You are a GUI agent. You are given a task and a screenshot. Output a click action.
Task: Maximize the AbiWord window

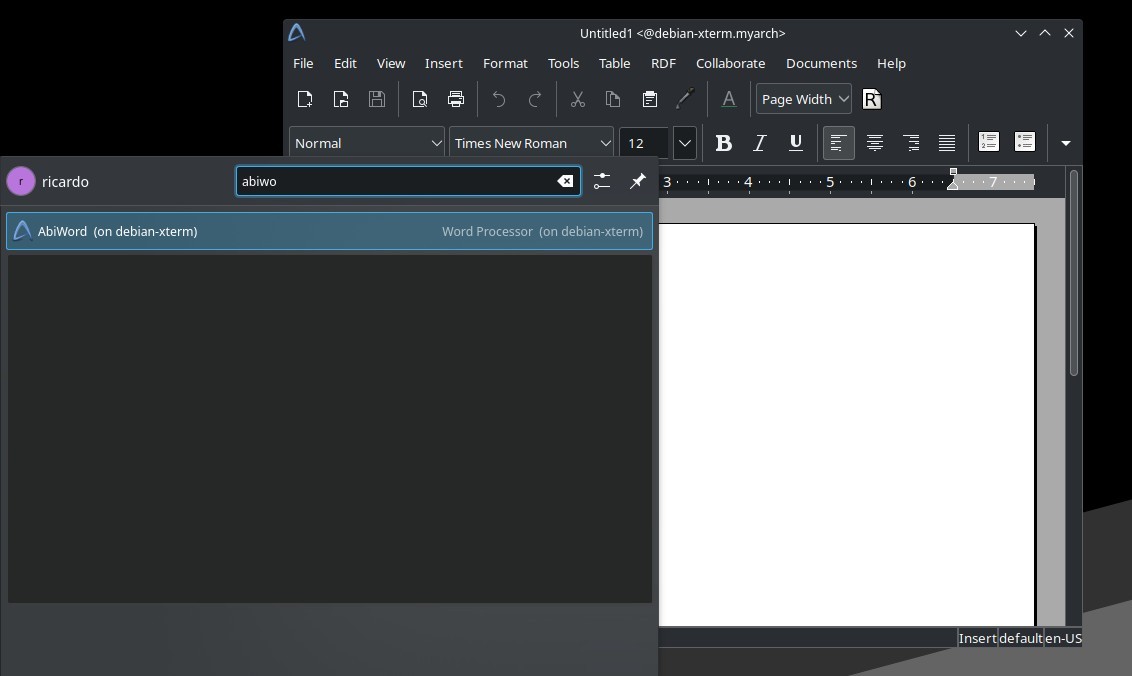point(1045,33)
